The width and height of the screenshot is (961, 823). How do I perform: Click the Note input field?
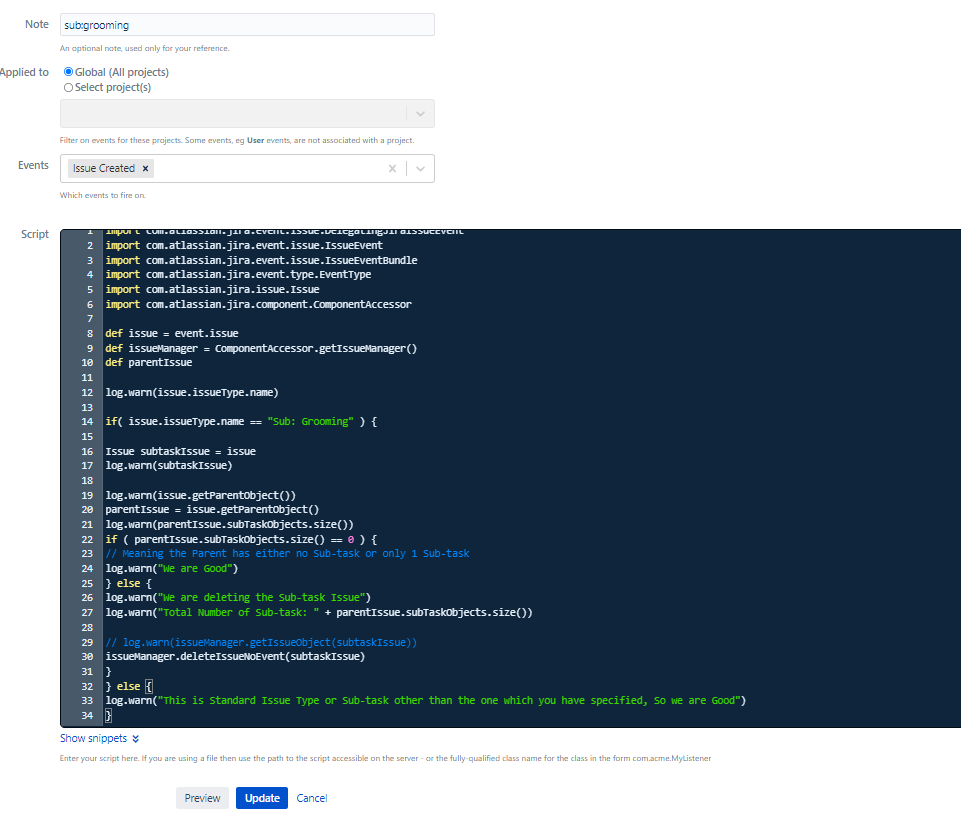[x=247, y=25]
